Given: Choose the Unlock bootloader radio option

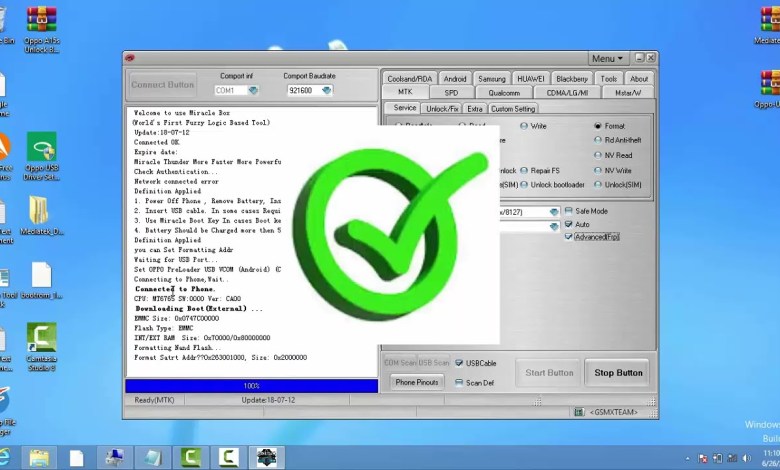Looking at the screenshot, I should click(x=552, y=185).
